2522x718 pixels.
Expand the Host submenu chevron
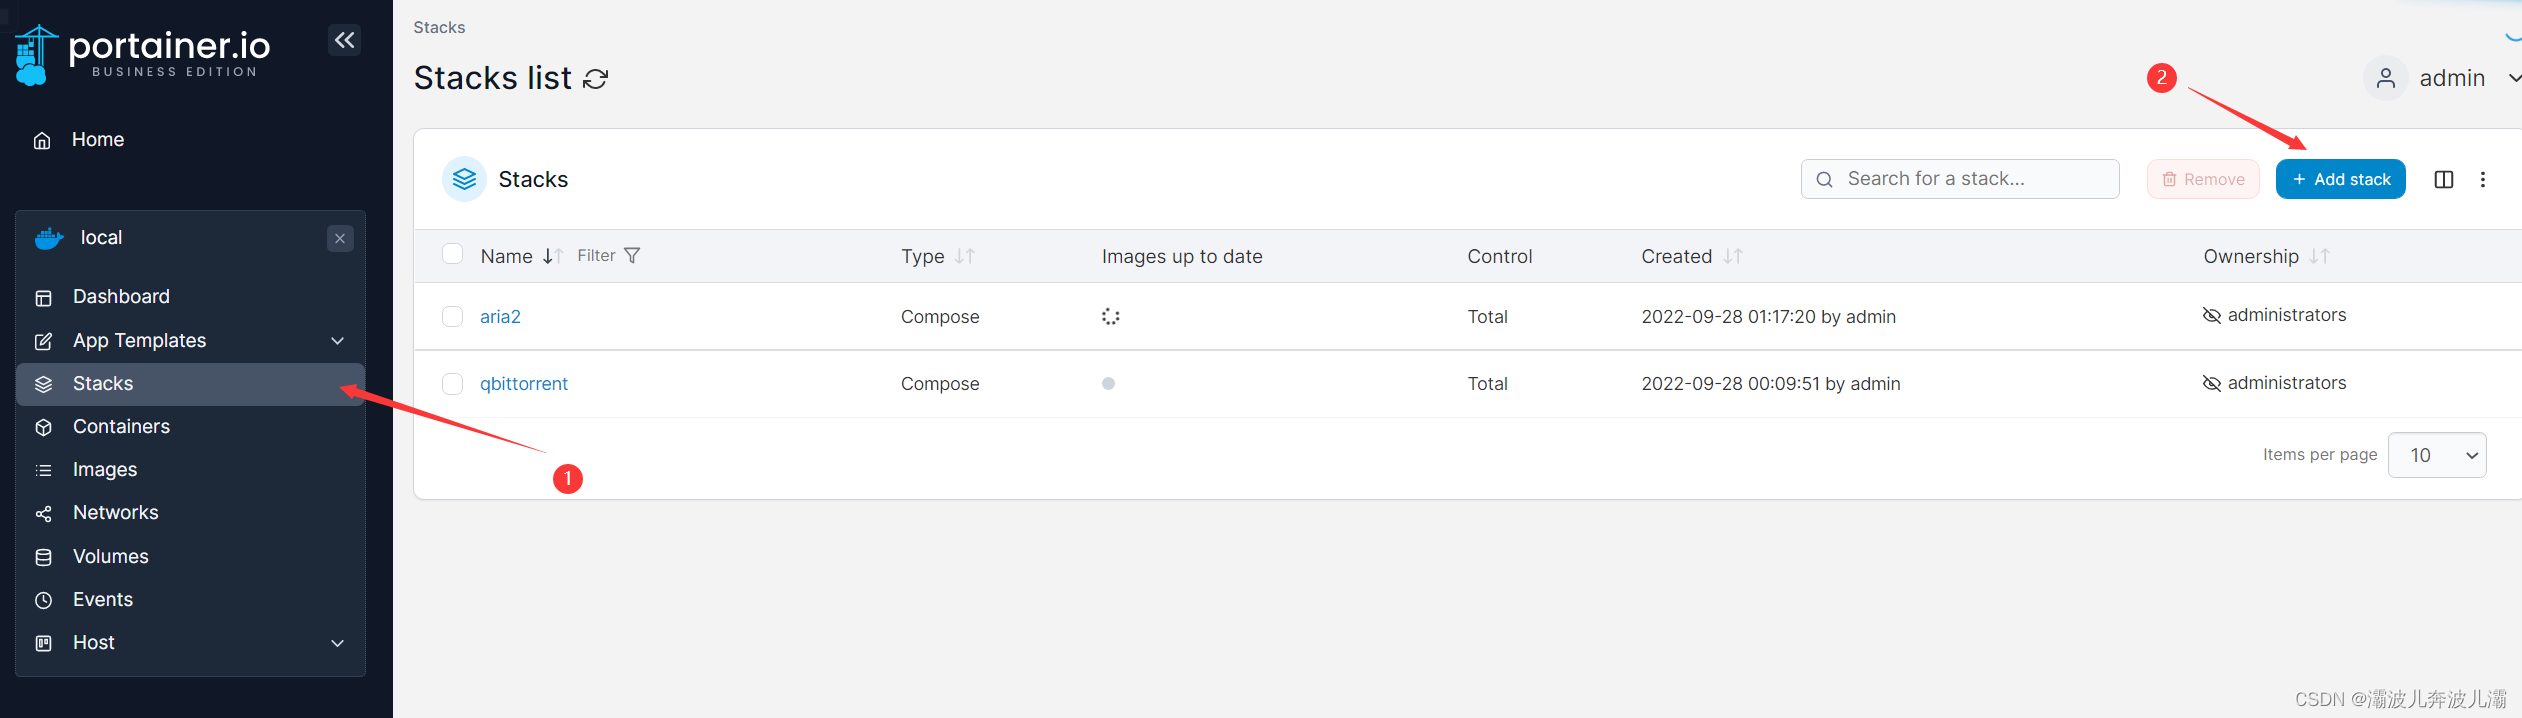point(338,643)
